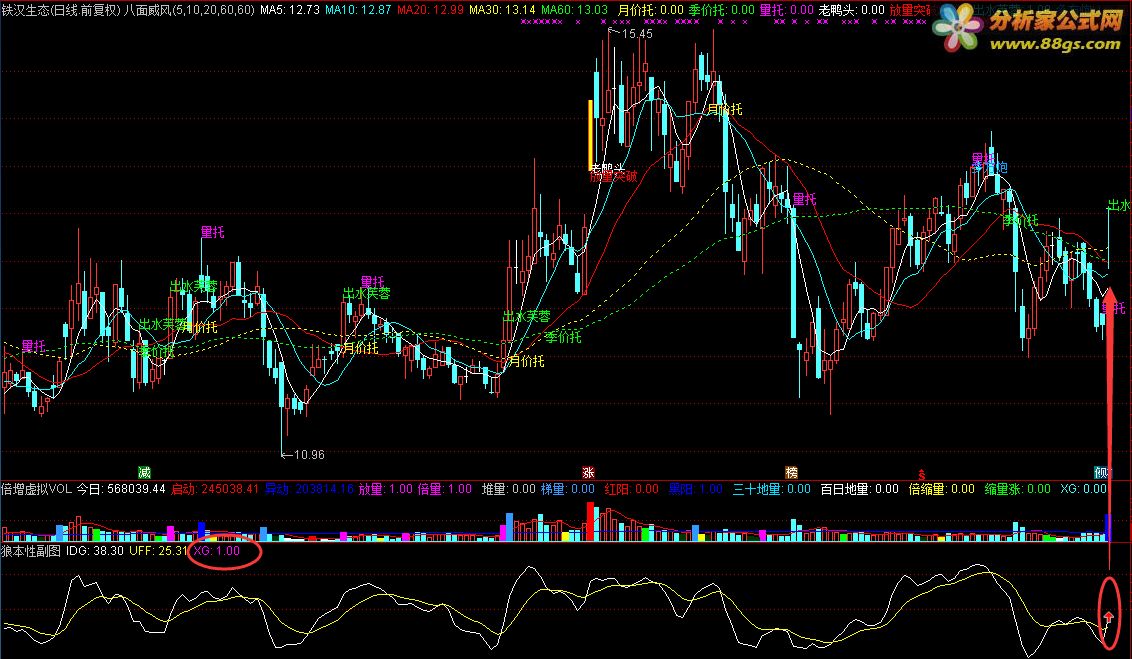Click 量托: 0.00 in the header line

click(x=787, y=10)
